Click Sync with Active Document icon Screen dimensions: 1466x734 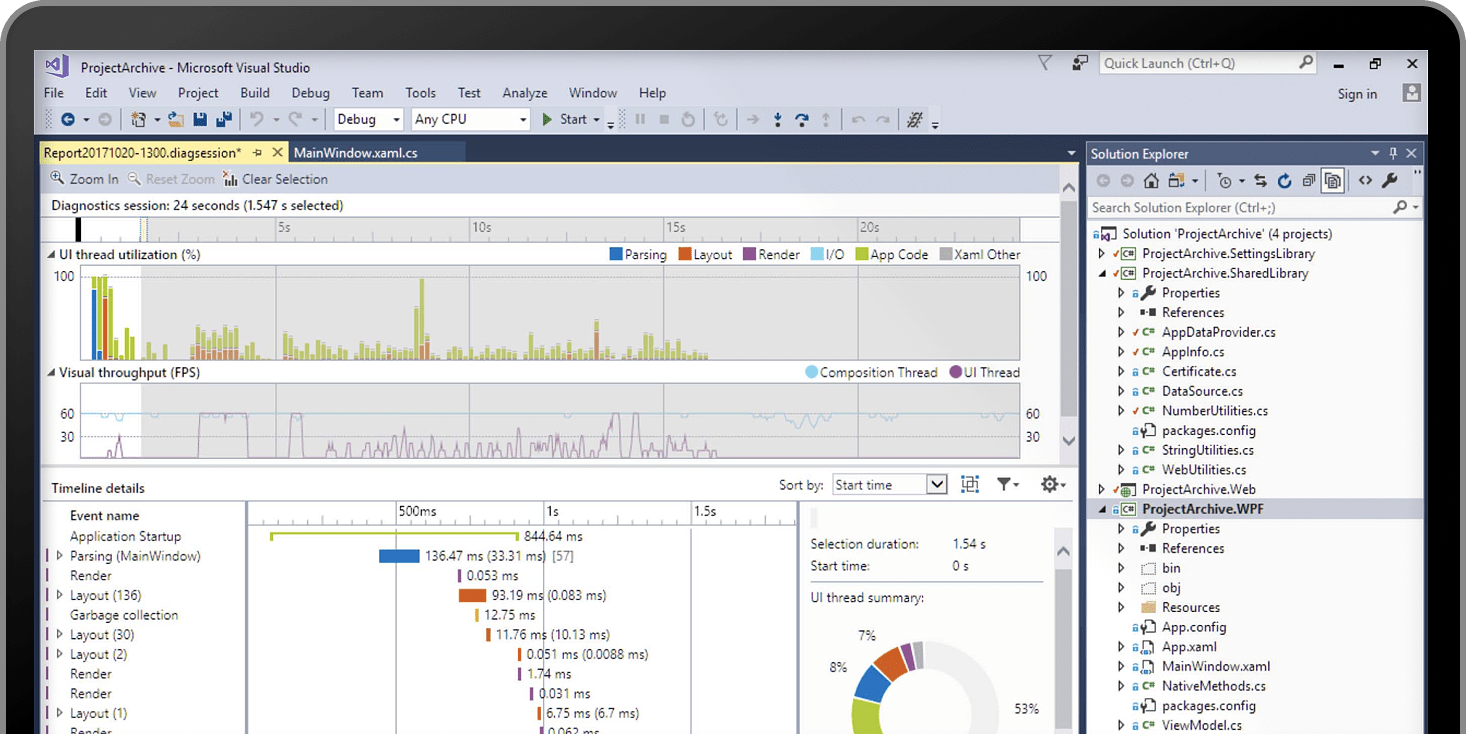click(x=1260, y=181)
